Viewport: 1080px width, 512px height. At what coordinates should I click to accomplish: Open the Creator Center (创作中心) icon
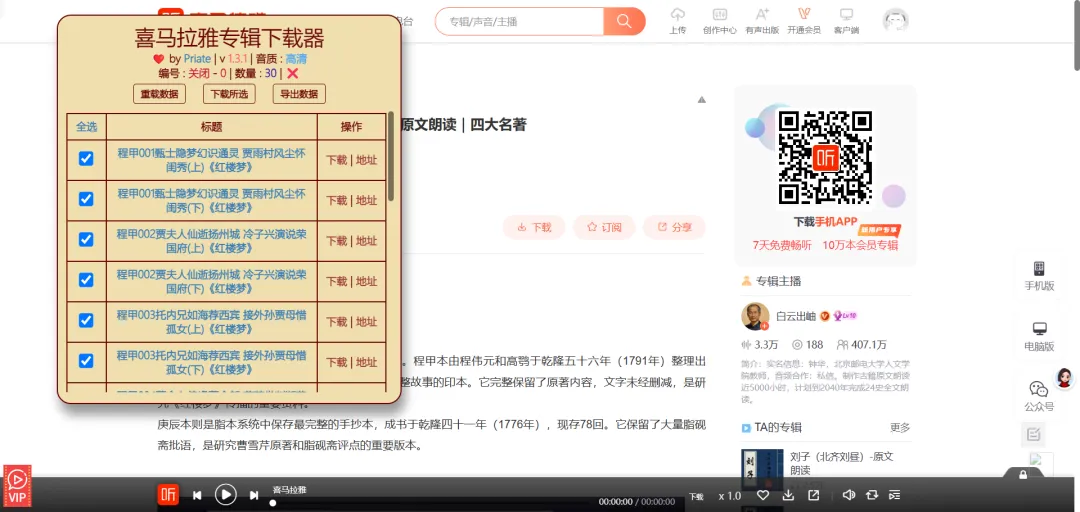(720, 14)
